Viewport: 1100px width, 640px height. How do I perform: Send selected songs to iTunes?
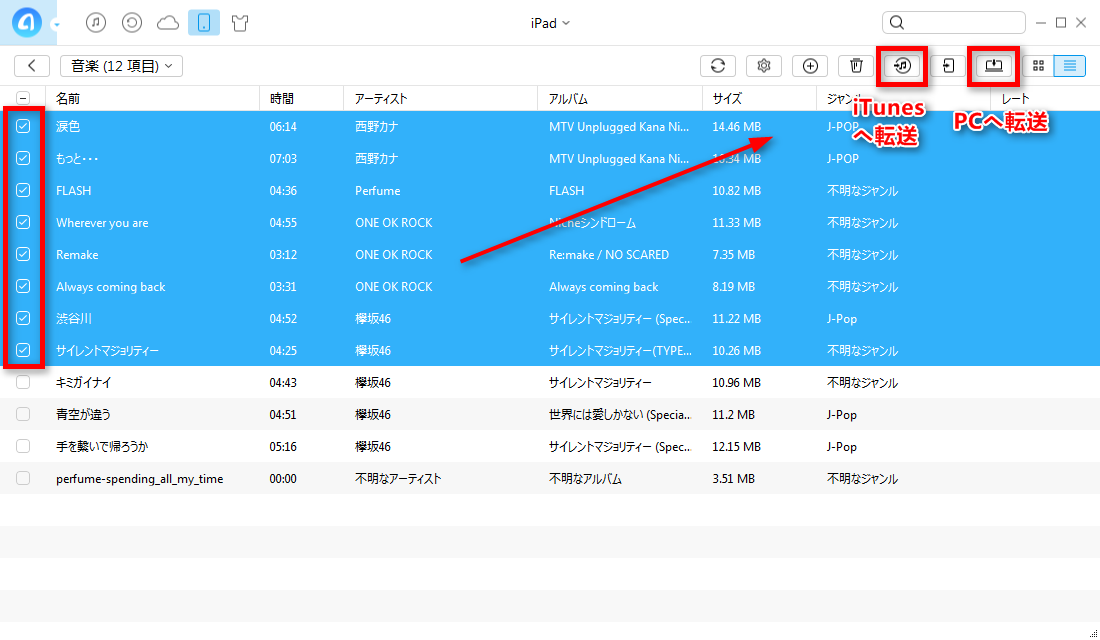[902, 65]
